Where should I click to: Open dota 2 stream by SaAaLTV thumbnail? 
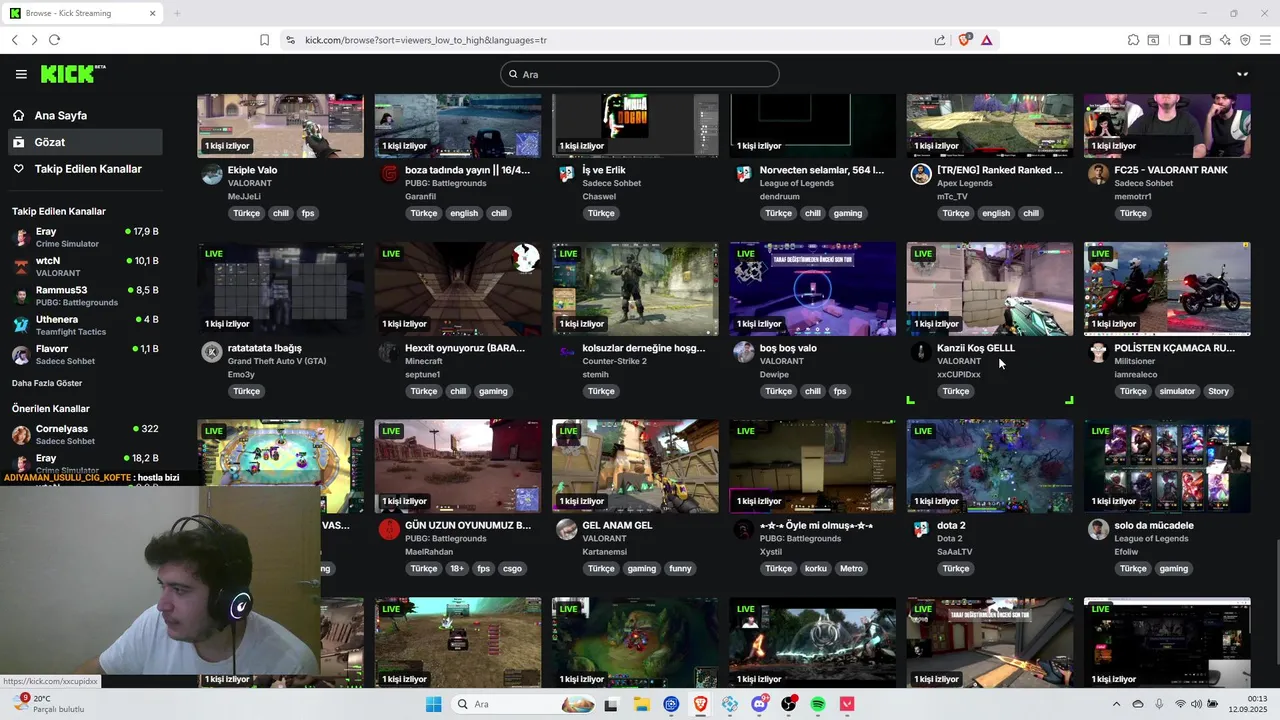coord(990,466)
